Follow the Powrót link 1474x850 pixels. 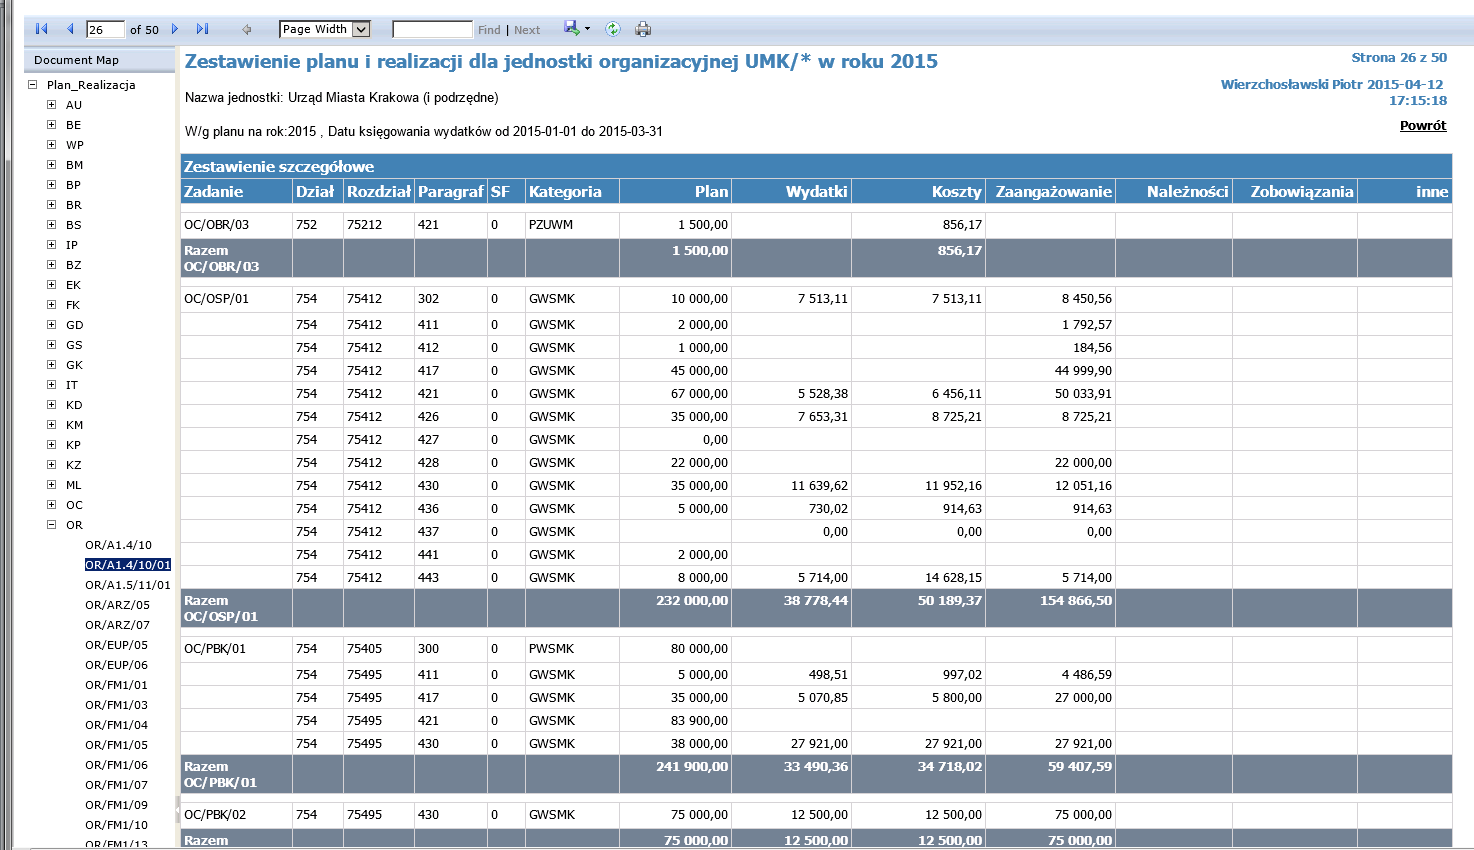click(x=1423, y=125)
